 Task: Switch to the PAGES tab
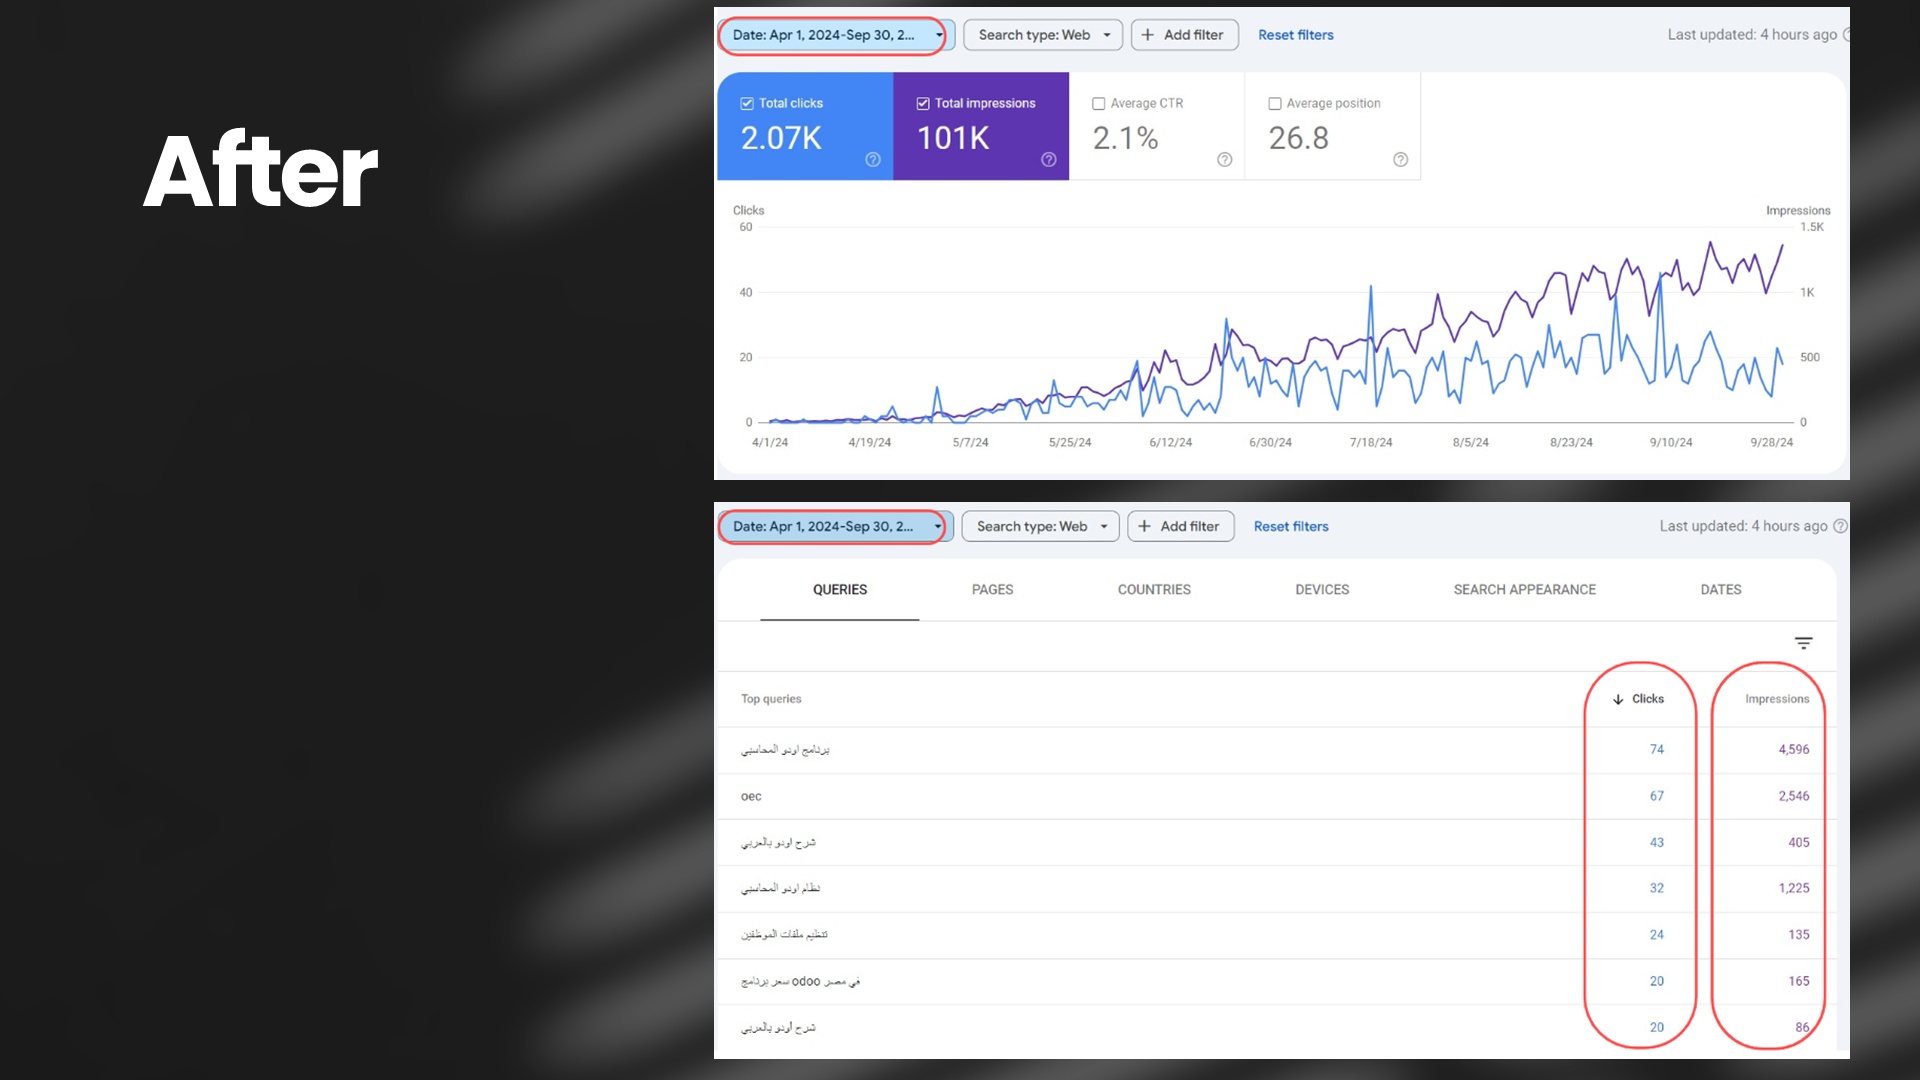[992, 589]
